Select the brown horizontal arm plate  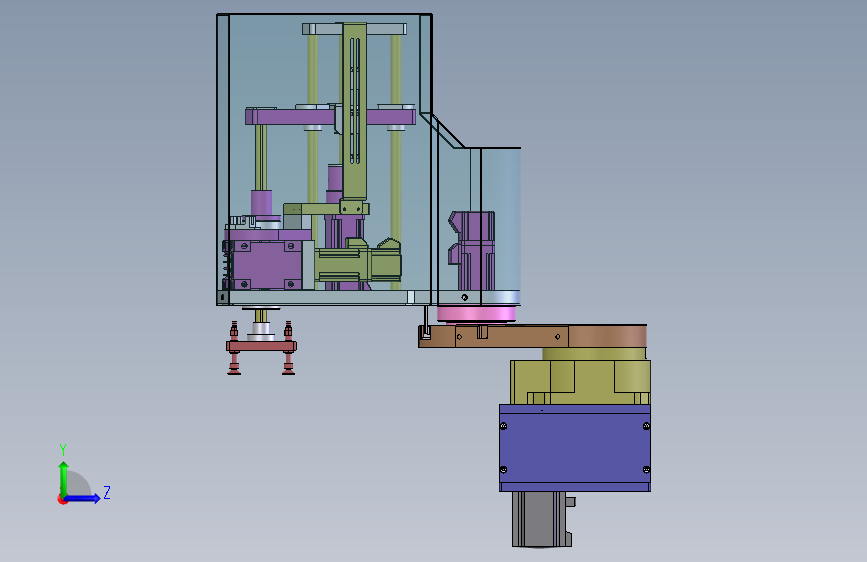[532, 336]
